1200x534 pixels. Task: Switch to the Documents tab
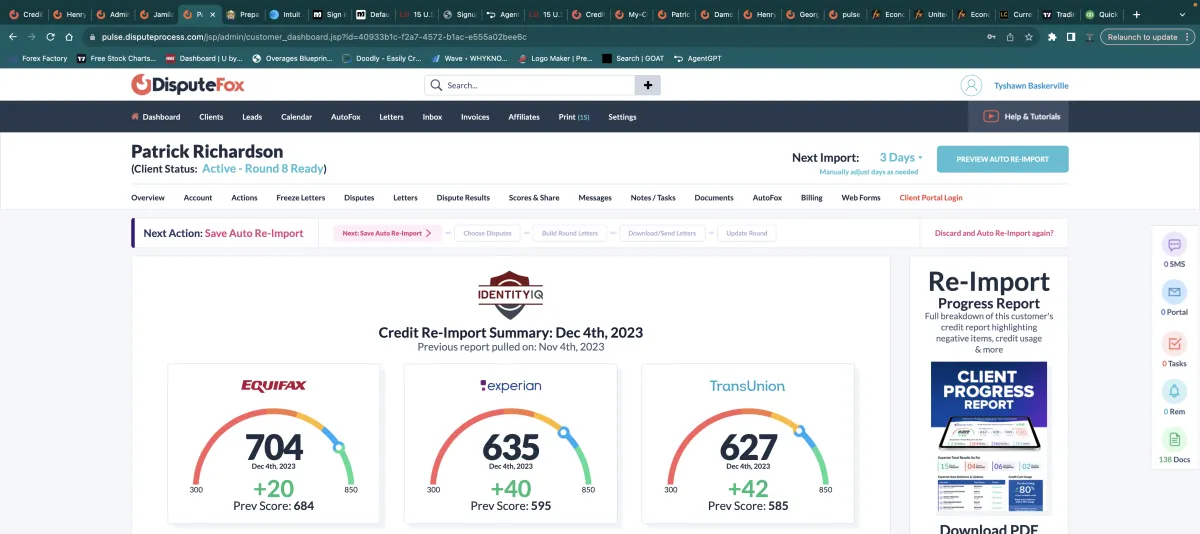click(714, 198)
